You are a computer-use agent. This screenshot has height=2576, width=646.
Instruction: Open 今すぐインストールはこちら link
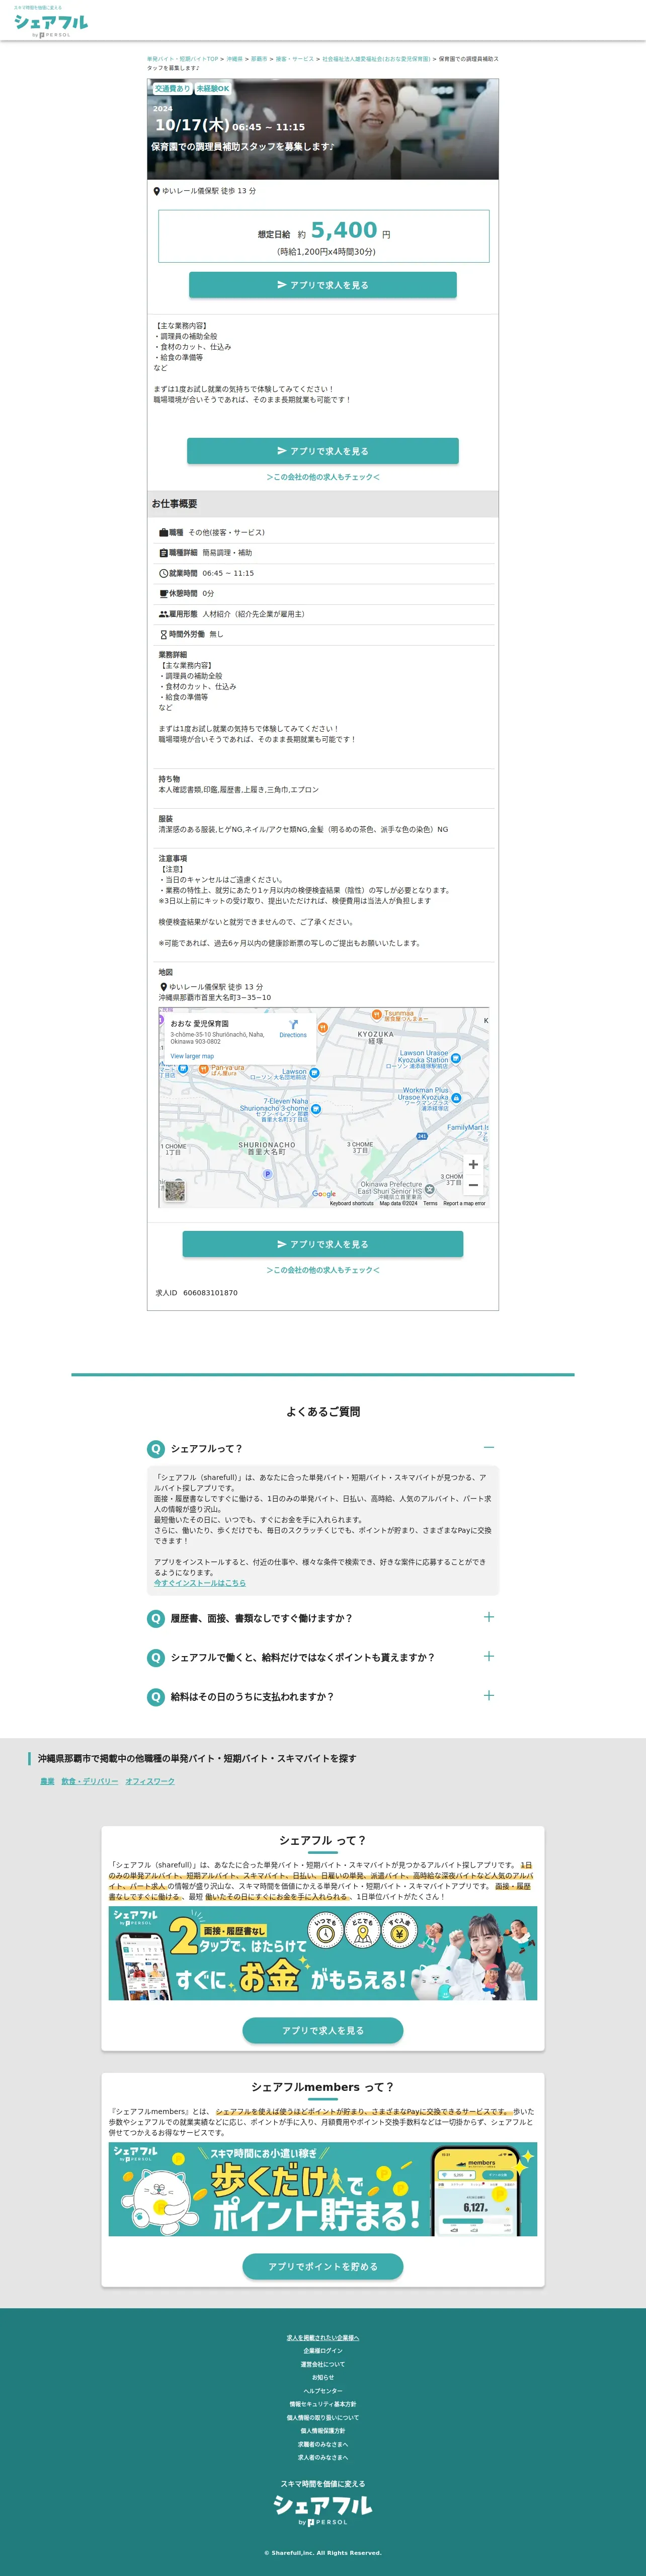pyautogui.click(x=199, y=1583)
